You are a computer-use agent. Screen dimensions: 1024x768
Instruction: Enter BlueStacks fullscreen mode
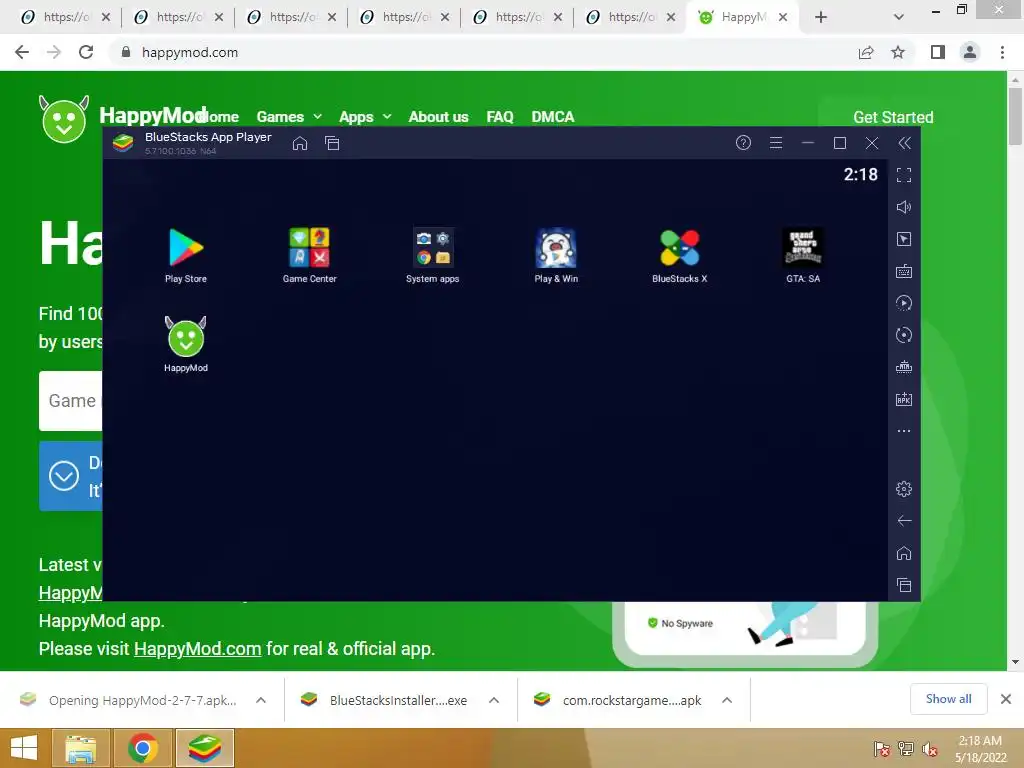[904, 175]
